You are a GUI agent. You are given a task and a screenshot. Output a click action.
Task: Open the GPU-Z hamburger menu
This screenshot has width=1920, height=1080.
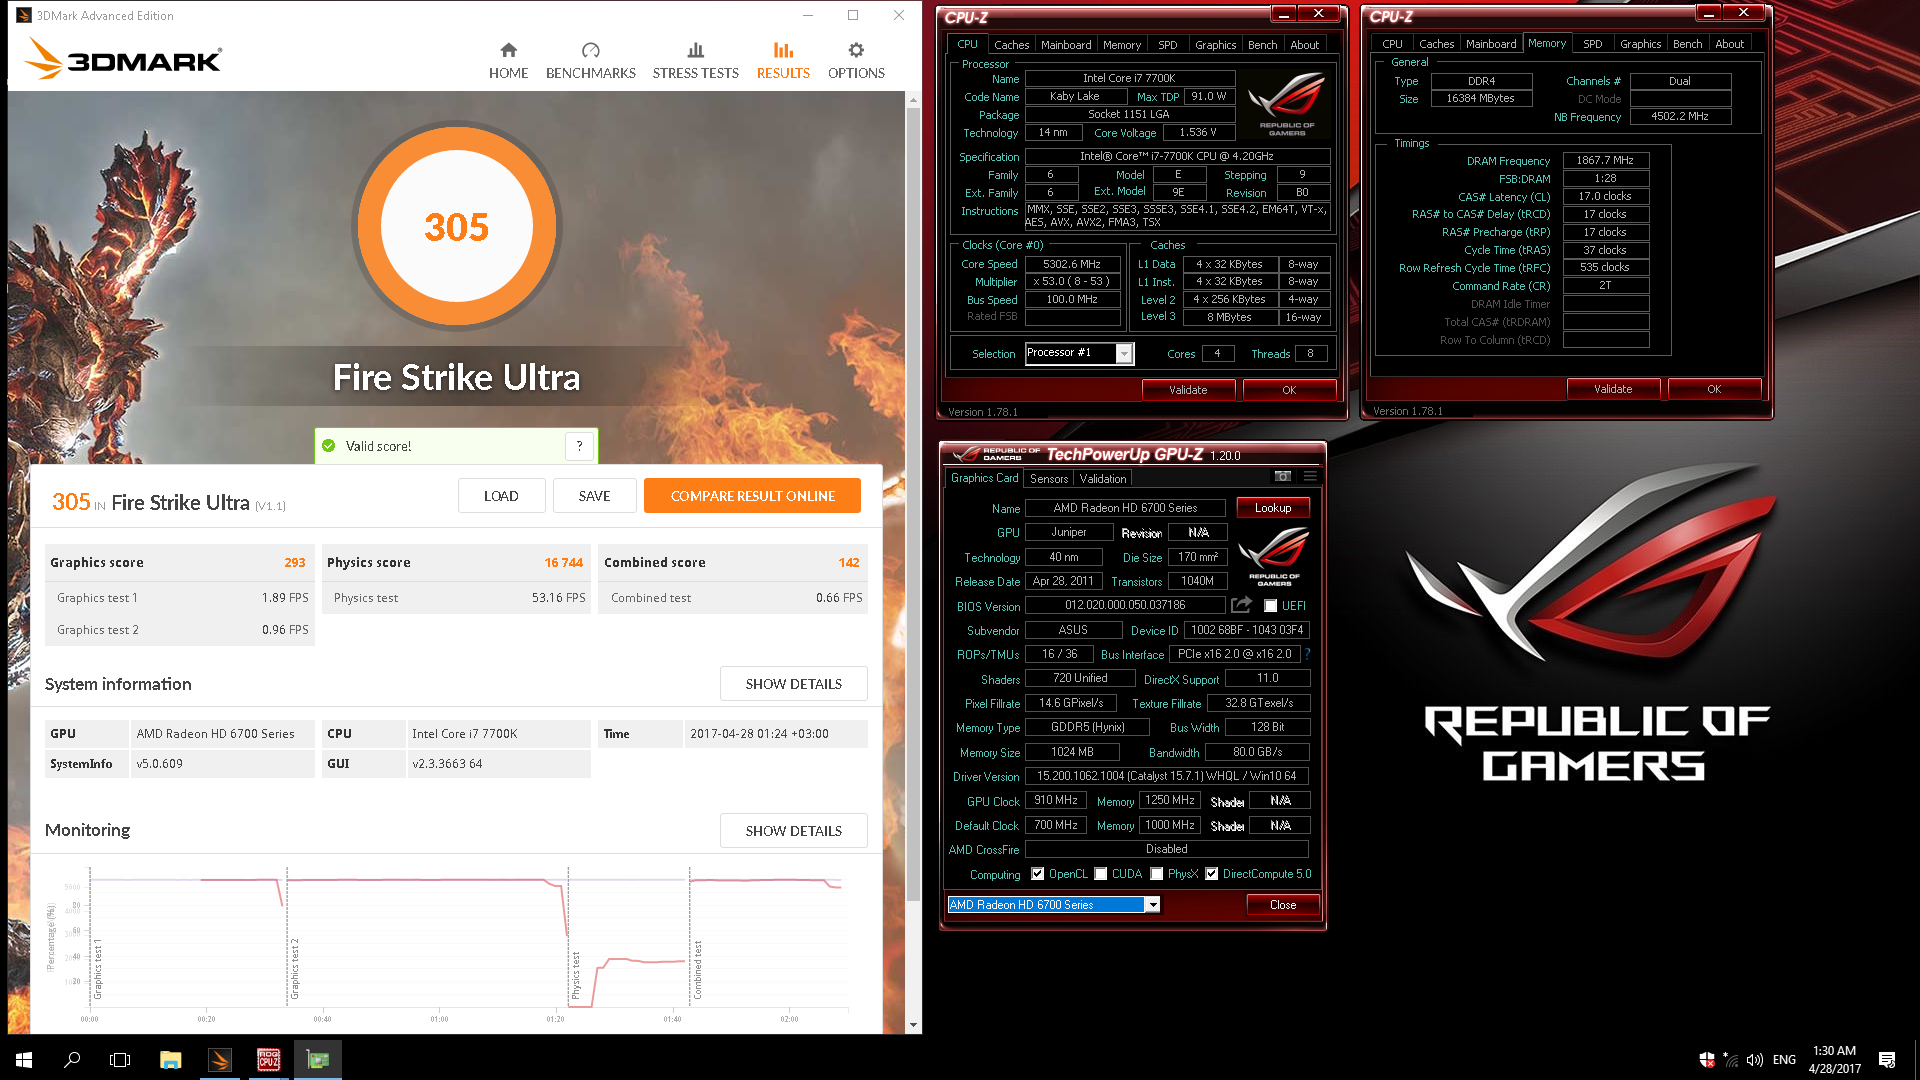[x=1310, y=476]
